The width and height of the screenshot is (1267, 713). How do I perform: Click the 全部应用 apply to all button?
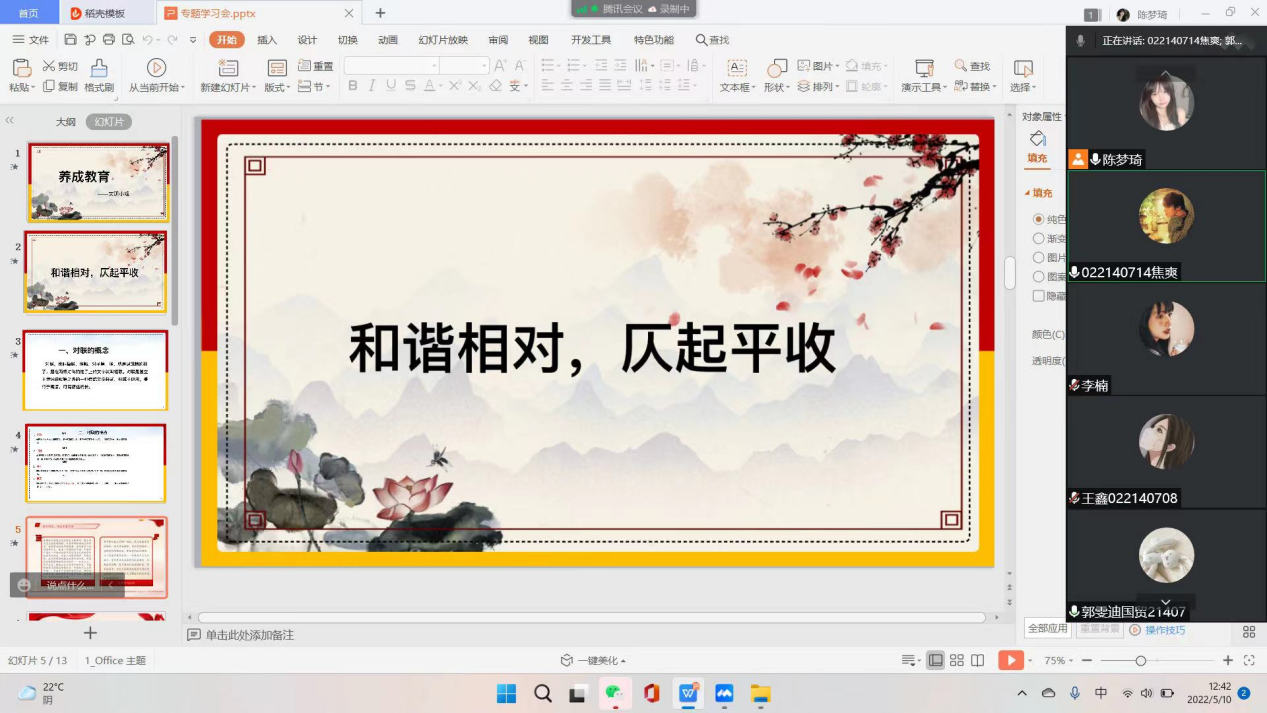1047,629
